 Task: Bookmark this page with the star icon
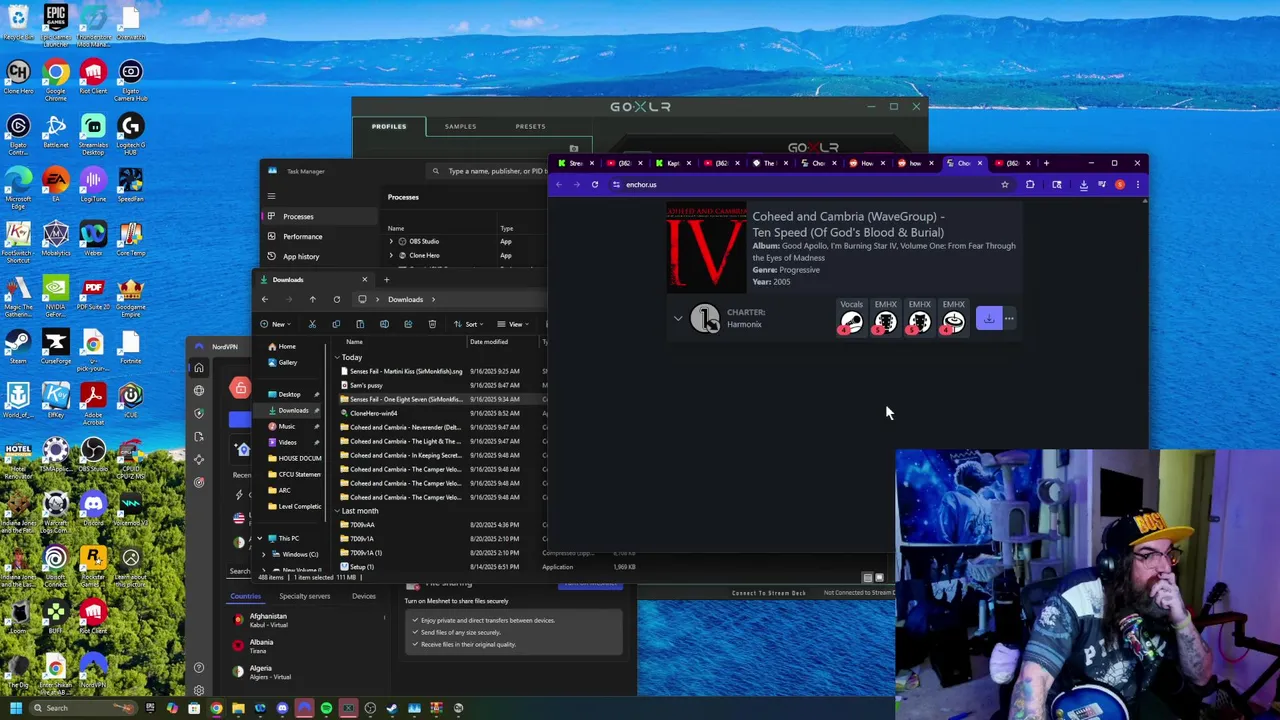coord(1005,184)
